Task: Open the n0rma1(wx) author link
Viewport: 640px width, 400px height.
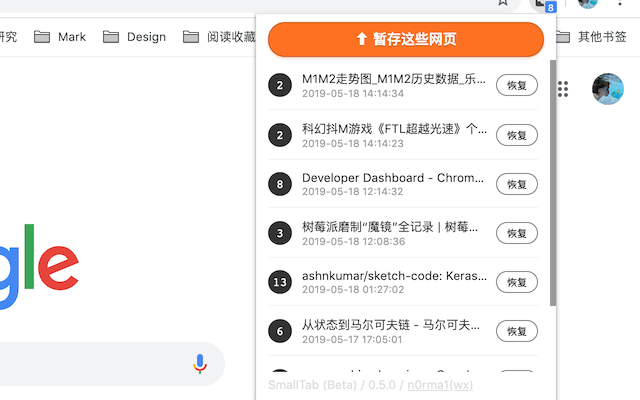Action: click(x=440, y=385)
